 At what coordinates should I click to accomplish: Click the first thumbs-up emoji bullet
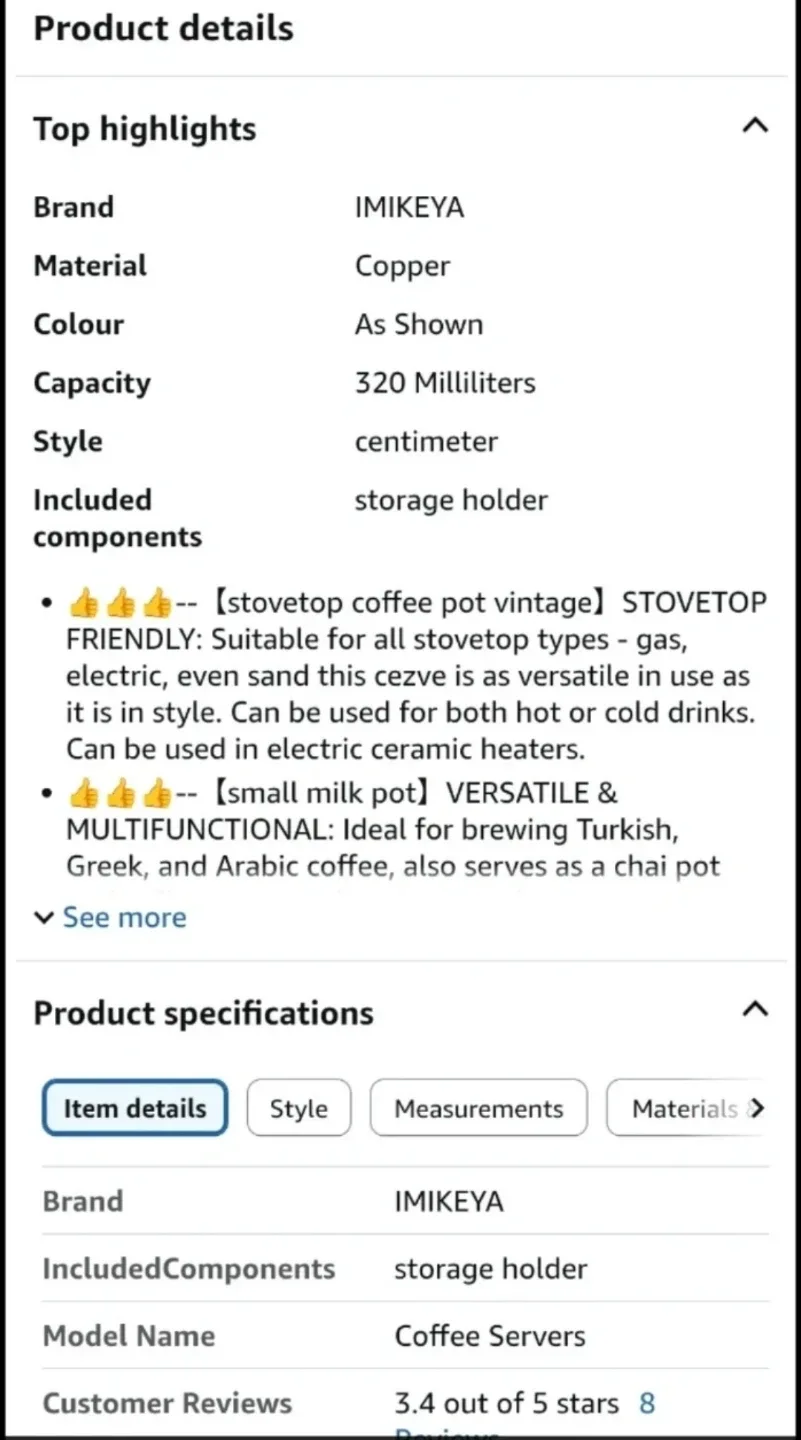[83, 601]
